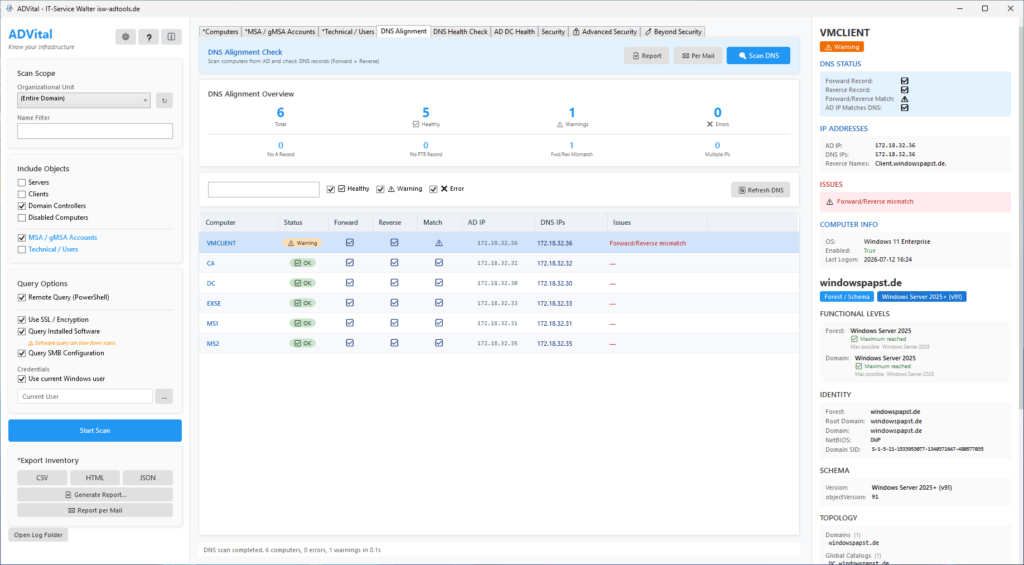Toggle Technical / Users checkbox
The height and width of the screenshot is (565, 1024).
[22, 250]
